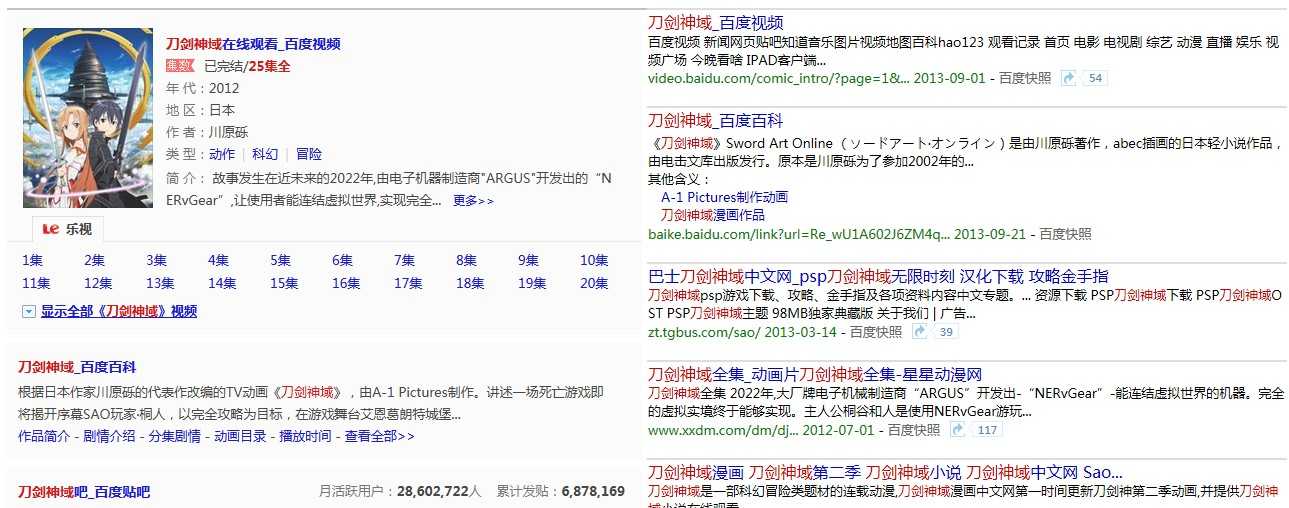Click total posts value 6,878,169
Screen dimensions: 1289x508
tap(593, 492)
